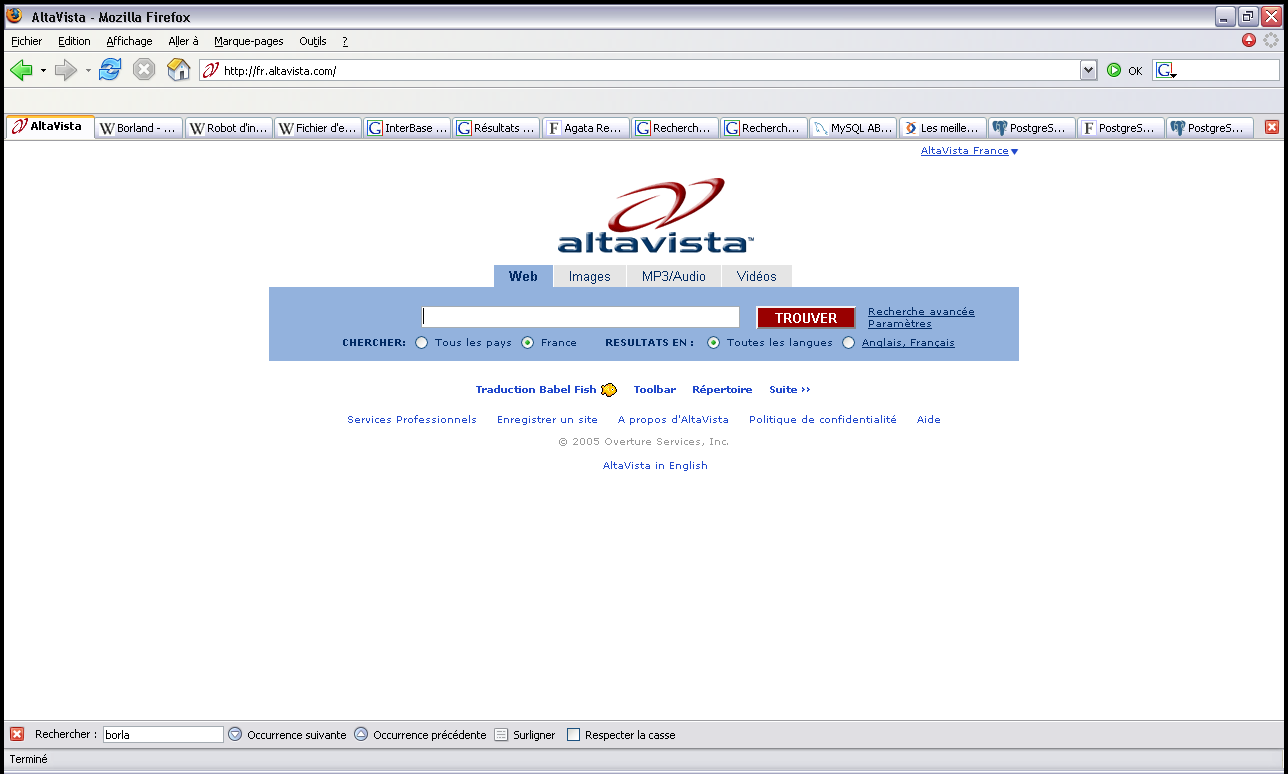Click Occurrence suivante find-next icon
This screenshot has width=1288, height=774.
click(x=235, y=735)
